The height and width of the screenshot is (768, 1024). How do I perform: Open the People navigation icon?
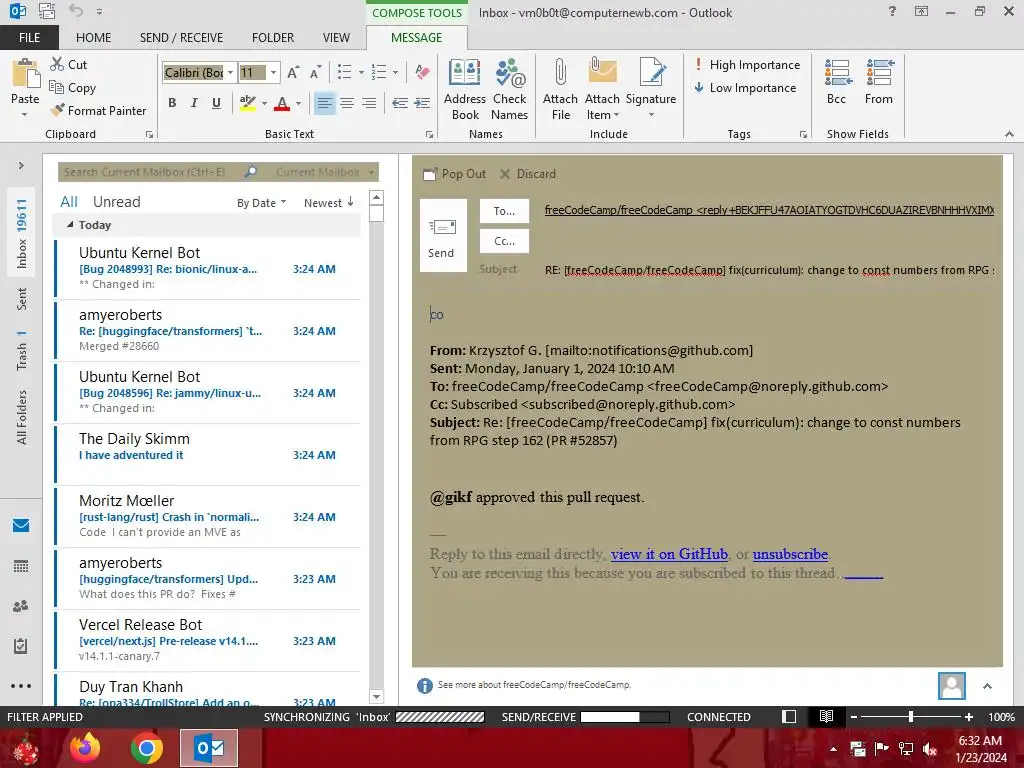tap(21, 606)
